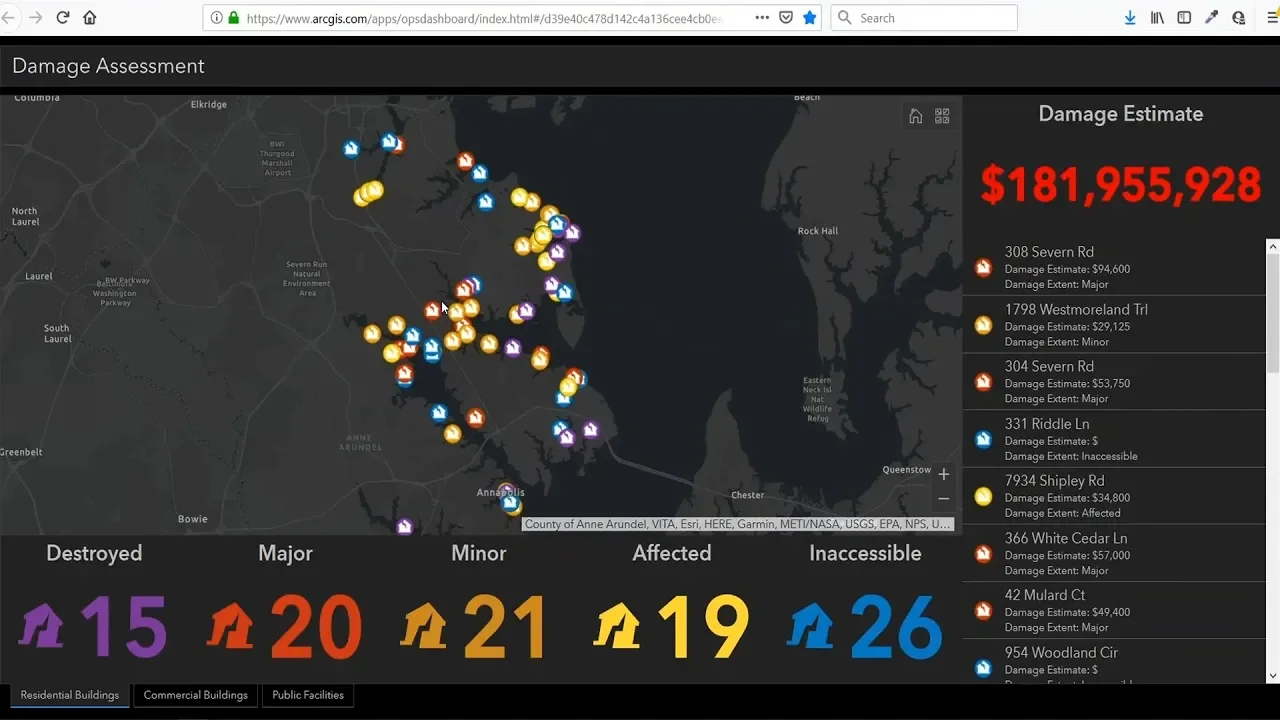Click 'Damage Extent: Inaccessible' under 331 Riddle Ln
Viewport: 1280px width, 720px height.
pyautogui.click(x=1071, y=456)
